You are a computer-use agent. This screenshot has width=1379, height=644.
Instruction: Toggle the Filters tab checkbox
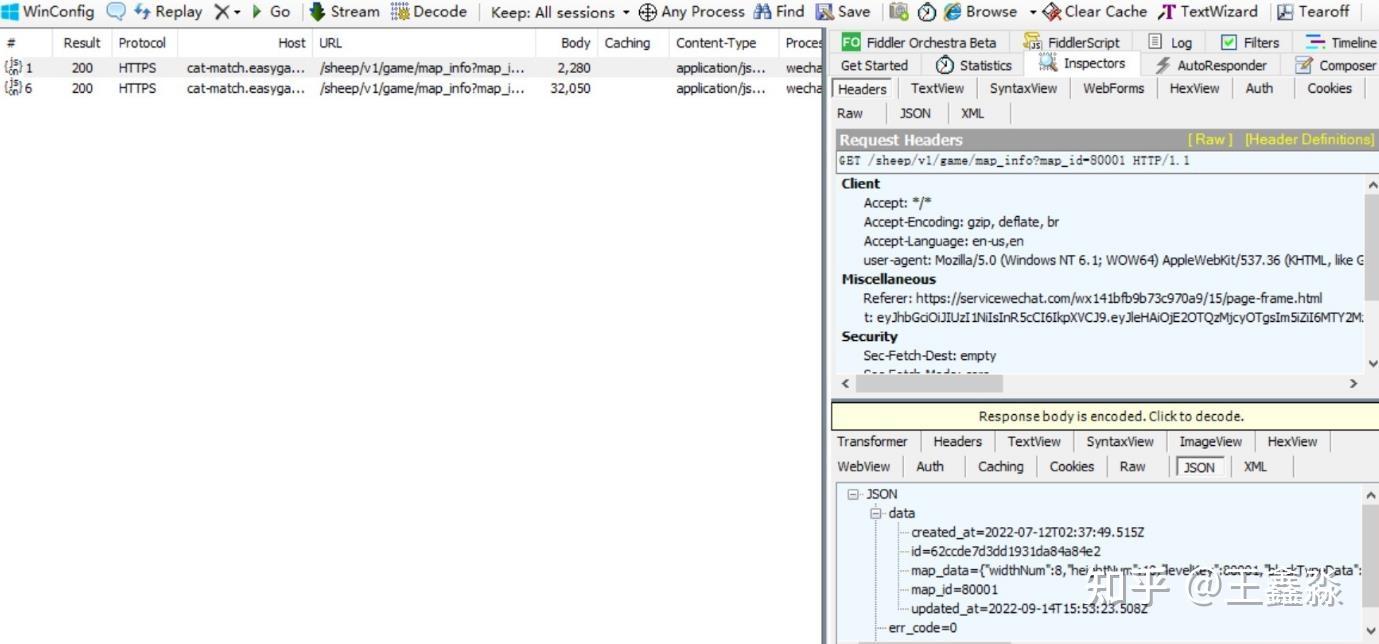1229,42
